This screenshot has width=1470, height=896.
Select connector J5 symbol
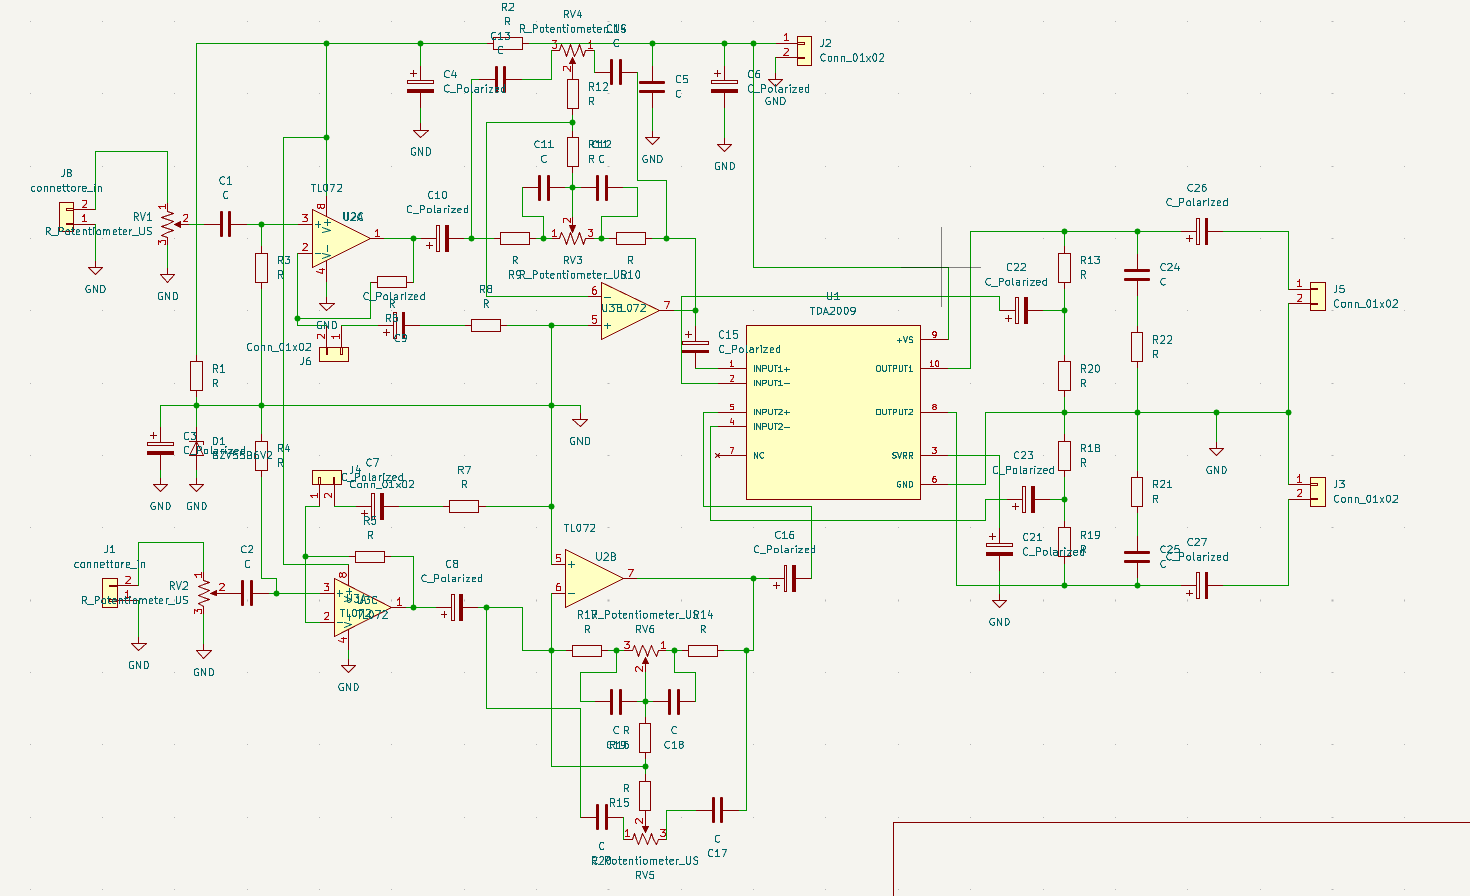[1318, 296]
